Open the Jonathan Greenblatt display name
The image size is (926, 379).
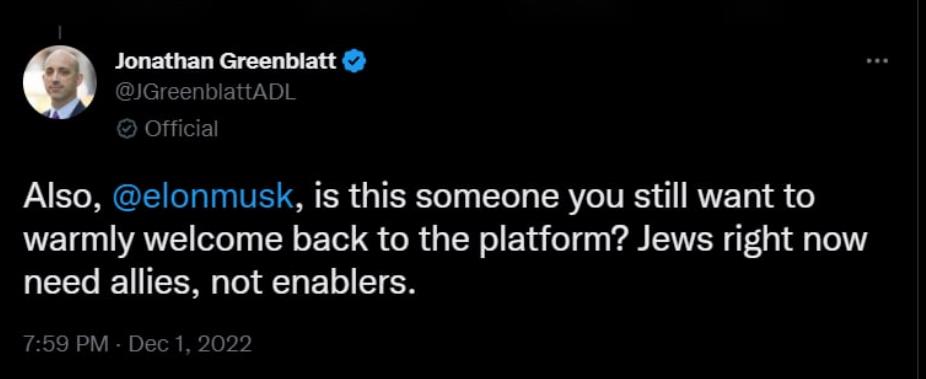pyautogui.click(x=227, y=60)
